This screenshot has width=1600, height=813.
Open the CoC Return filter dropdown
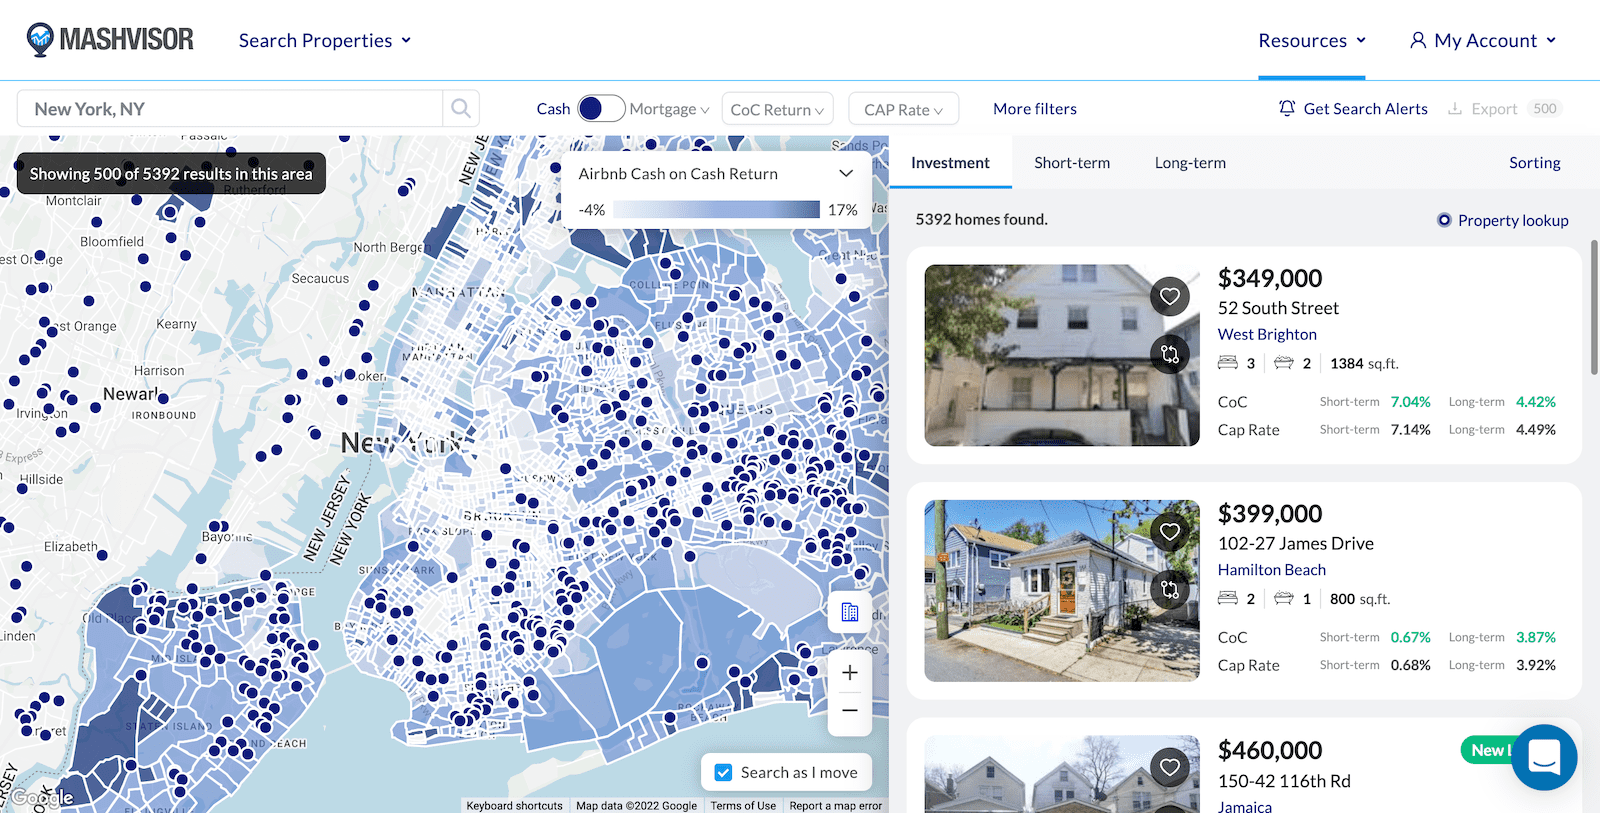[x=777, y=109]
